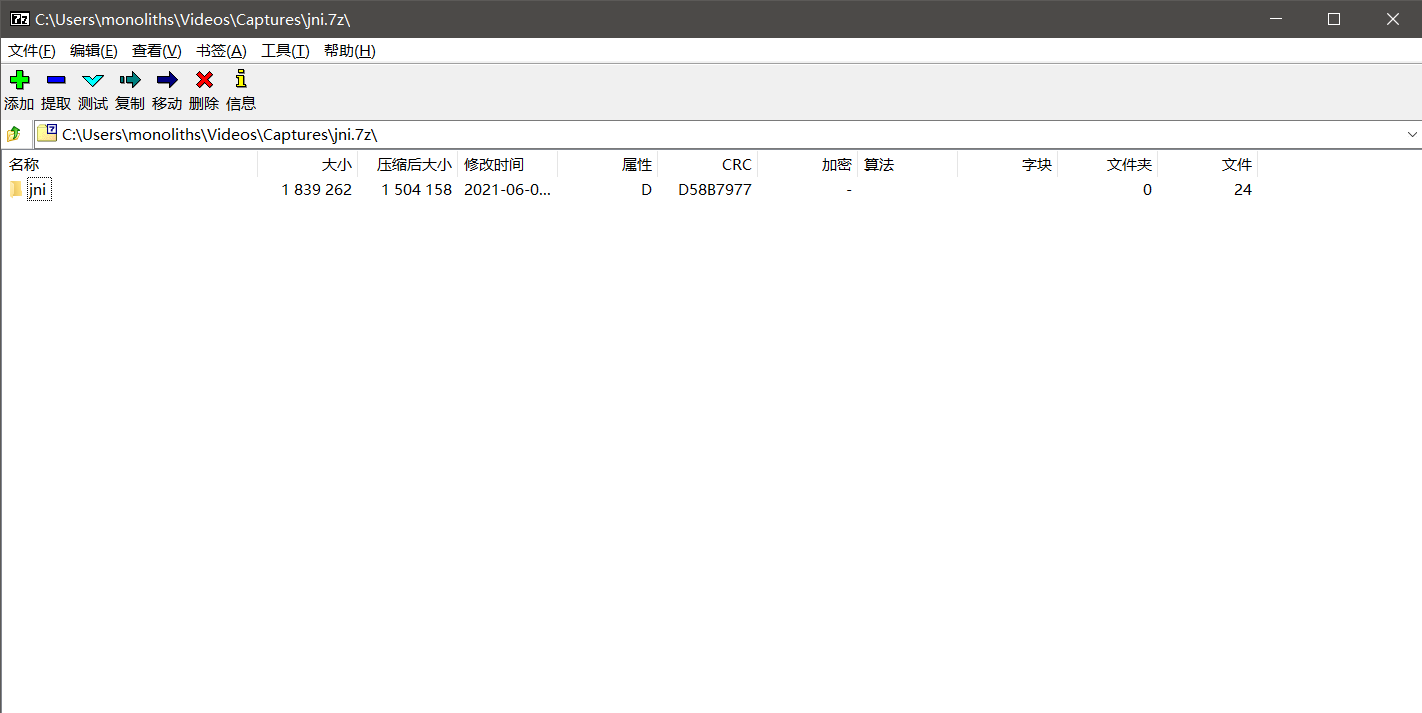The width and height of the screenshot is (1422, 713).
Task: Click the 添加 (Add) toolbar icon
Action: (x=19, y=79)
